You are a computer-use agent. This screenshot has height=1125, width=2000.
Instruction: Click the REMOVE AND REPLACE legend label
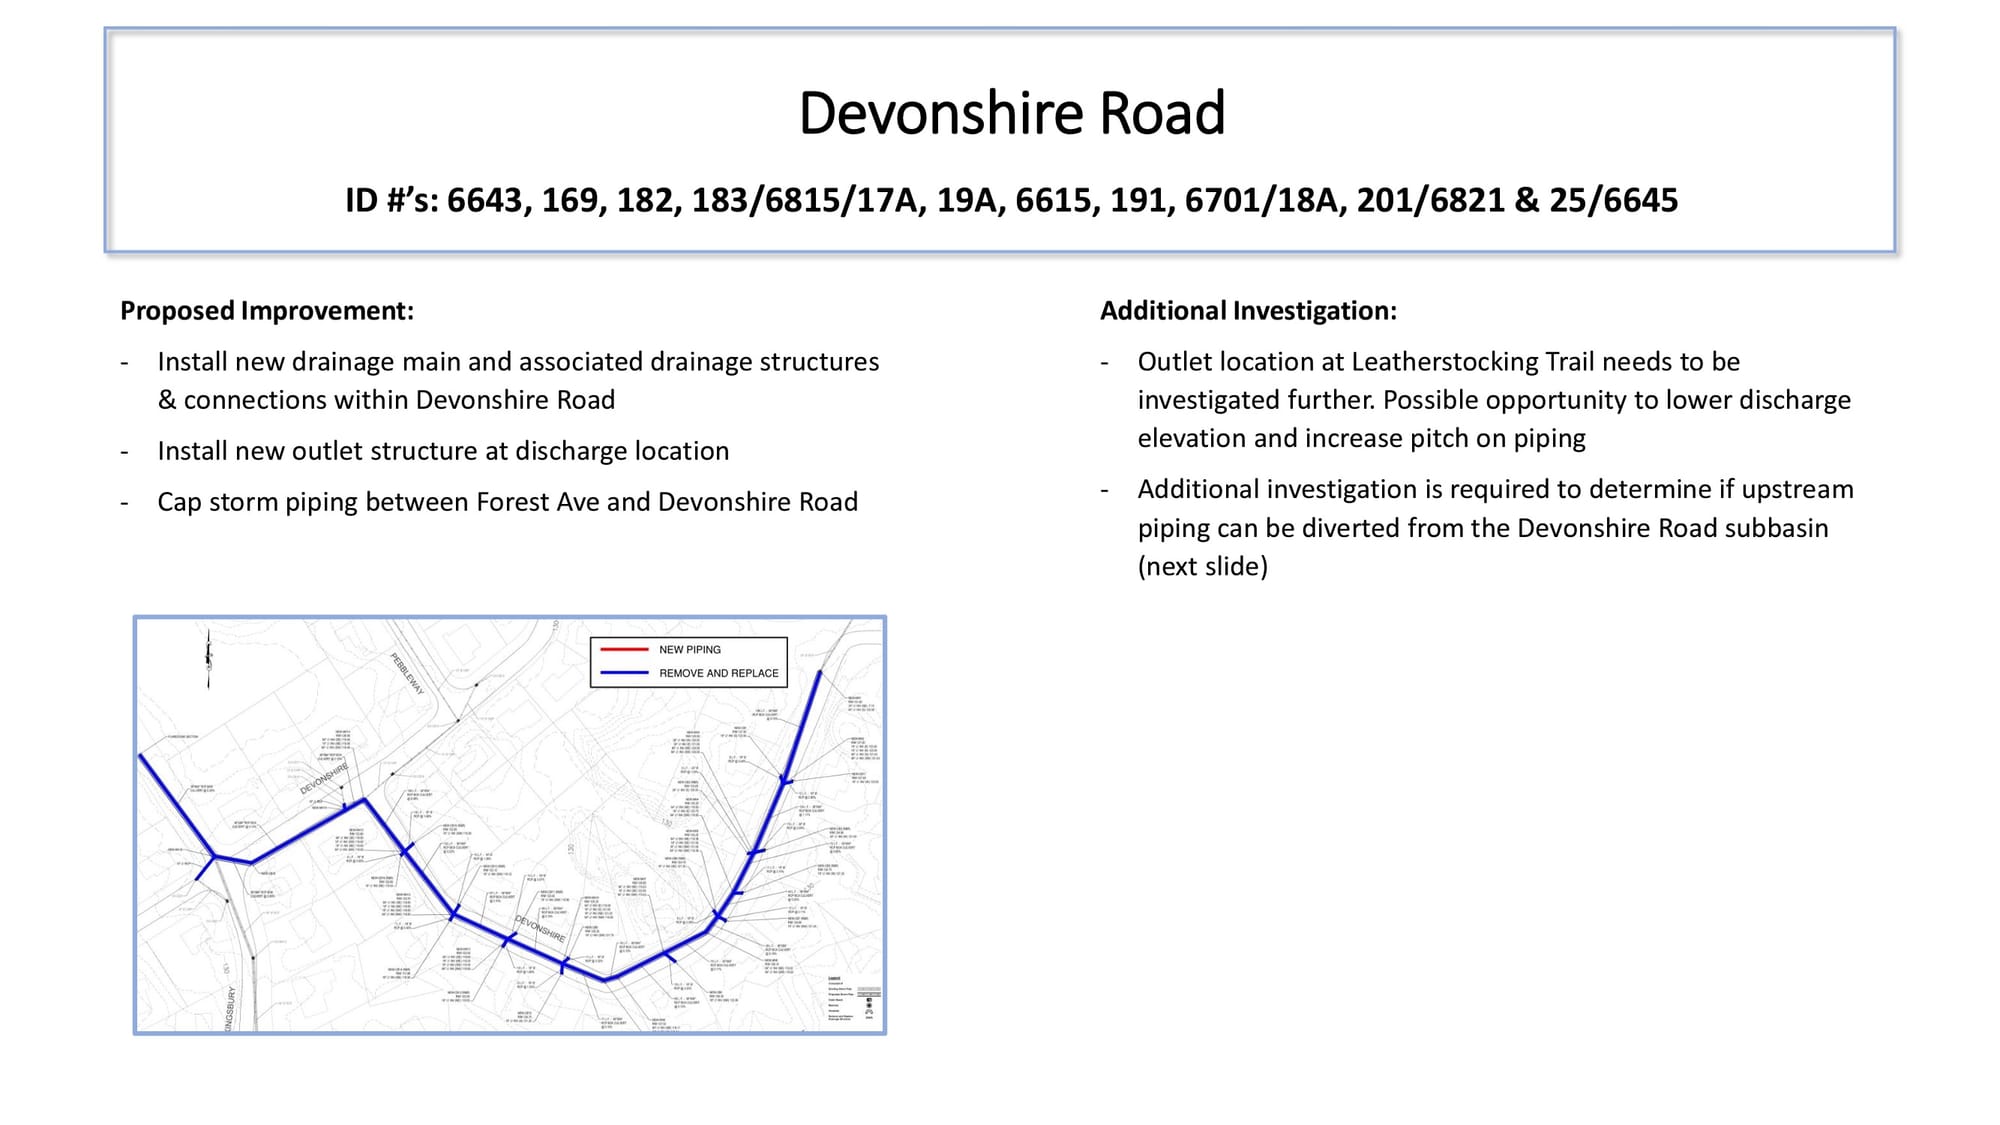coord(718,673)
